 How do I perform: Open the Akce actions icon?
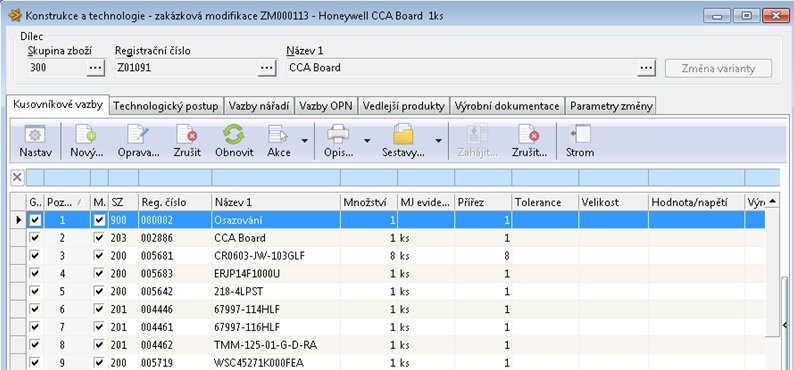[x=279, y=142]
